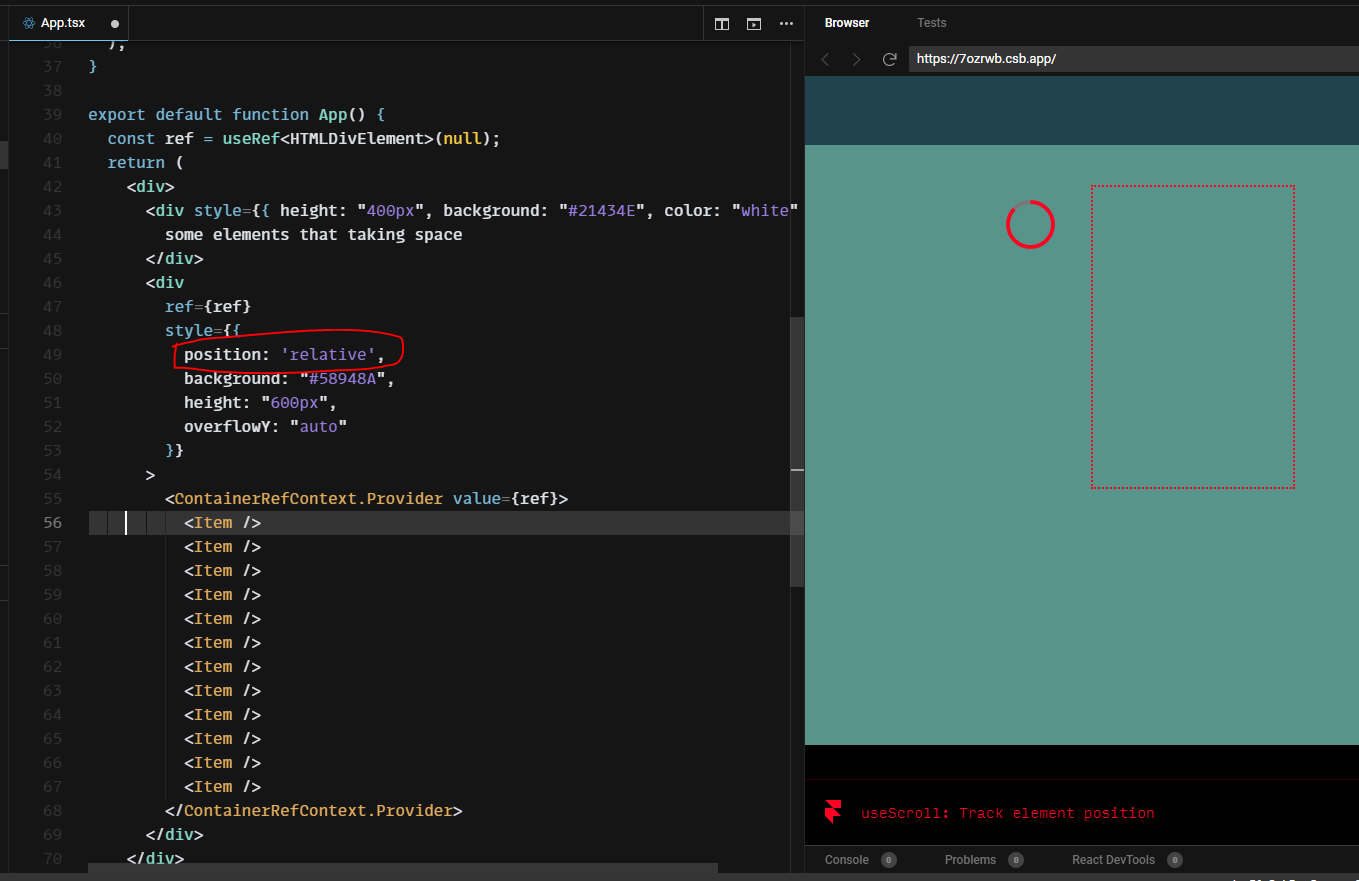Screen dimensions: 1359x881
Task: Click the React icon on the App.tsx tab
Action: (29, 22)
